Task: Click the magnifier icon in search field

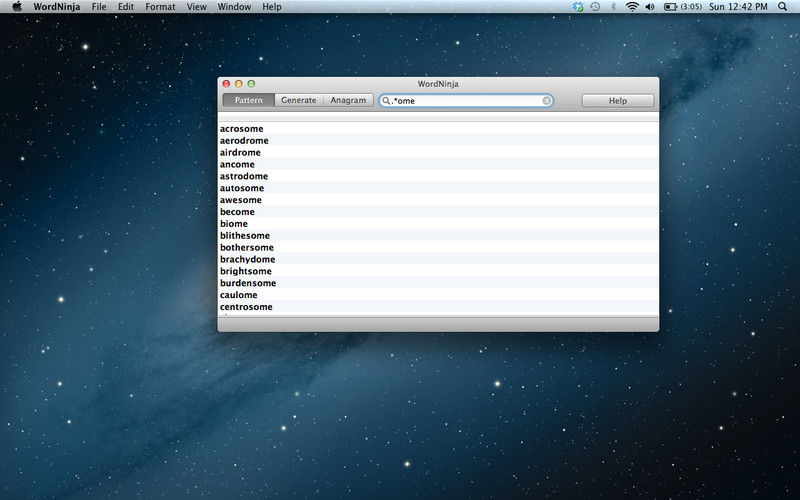Action: click(x=386, y=101)
